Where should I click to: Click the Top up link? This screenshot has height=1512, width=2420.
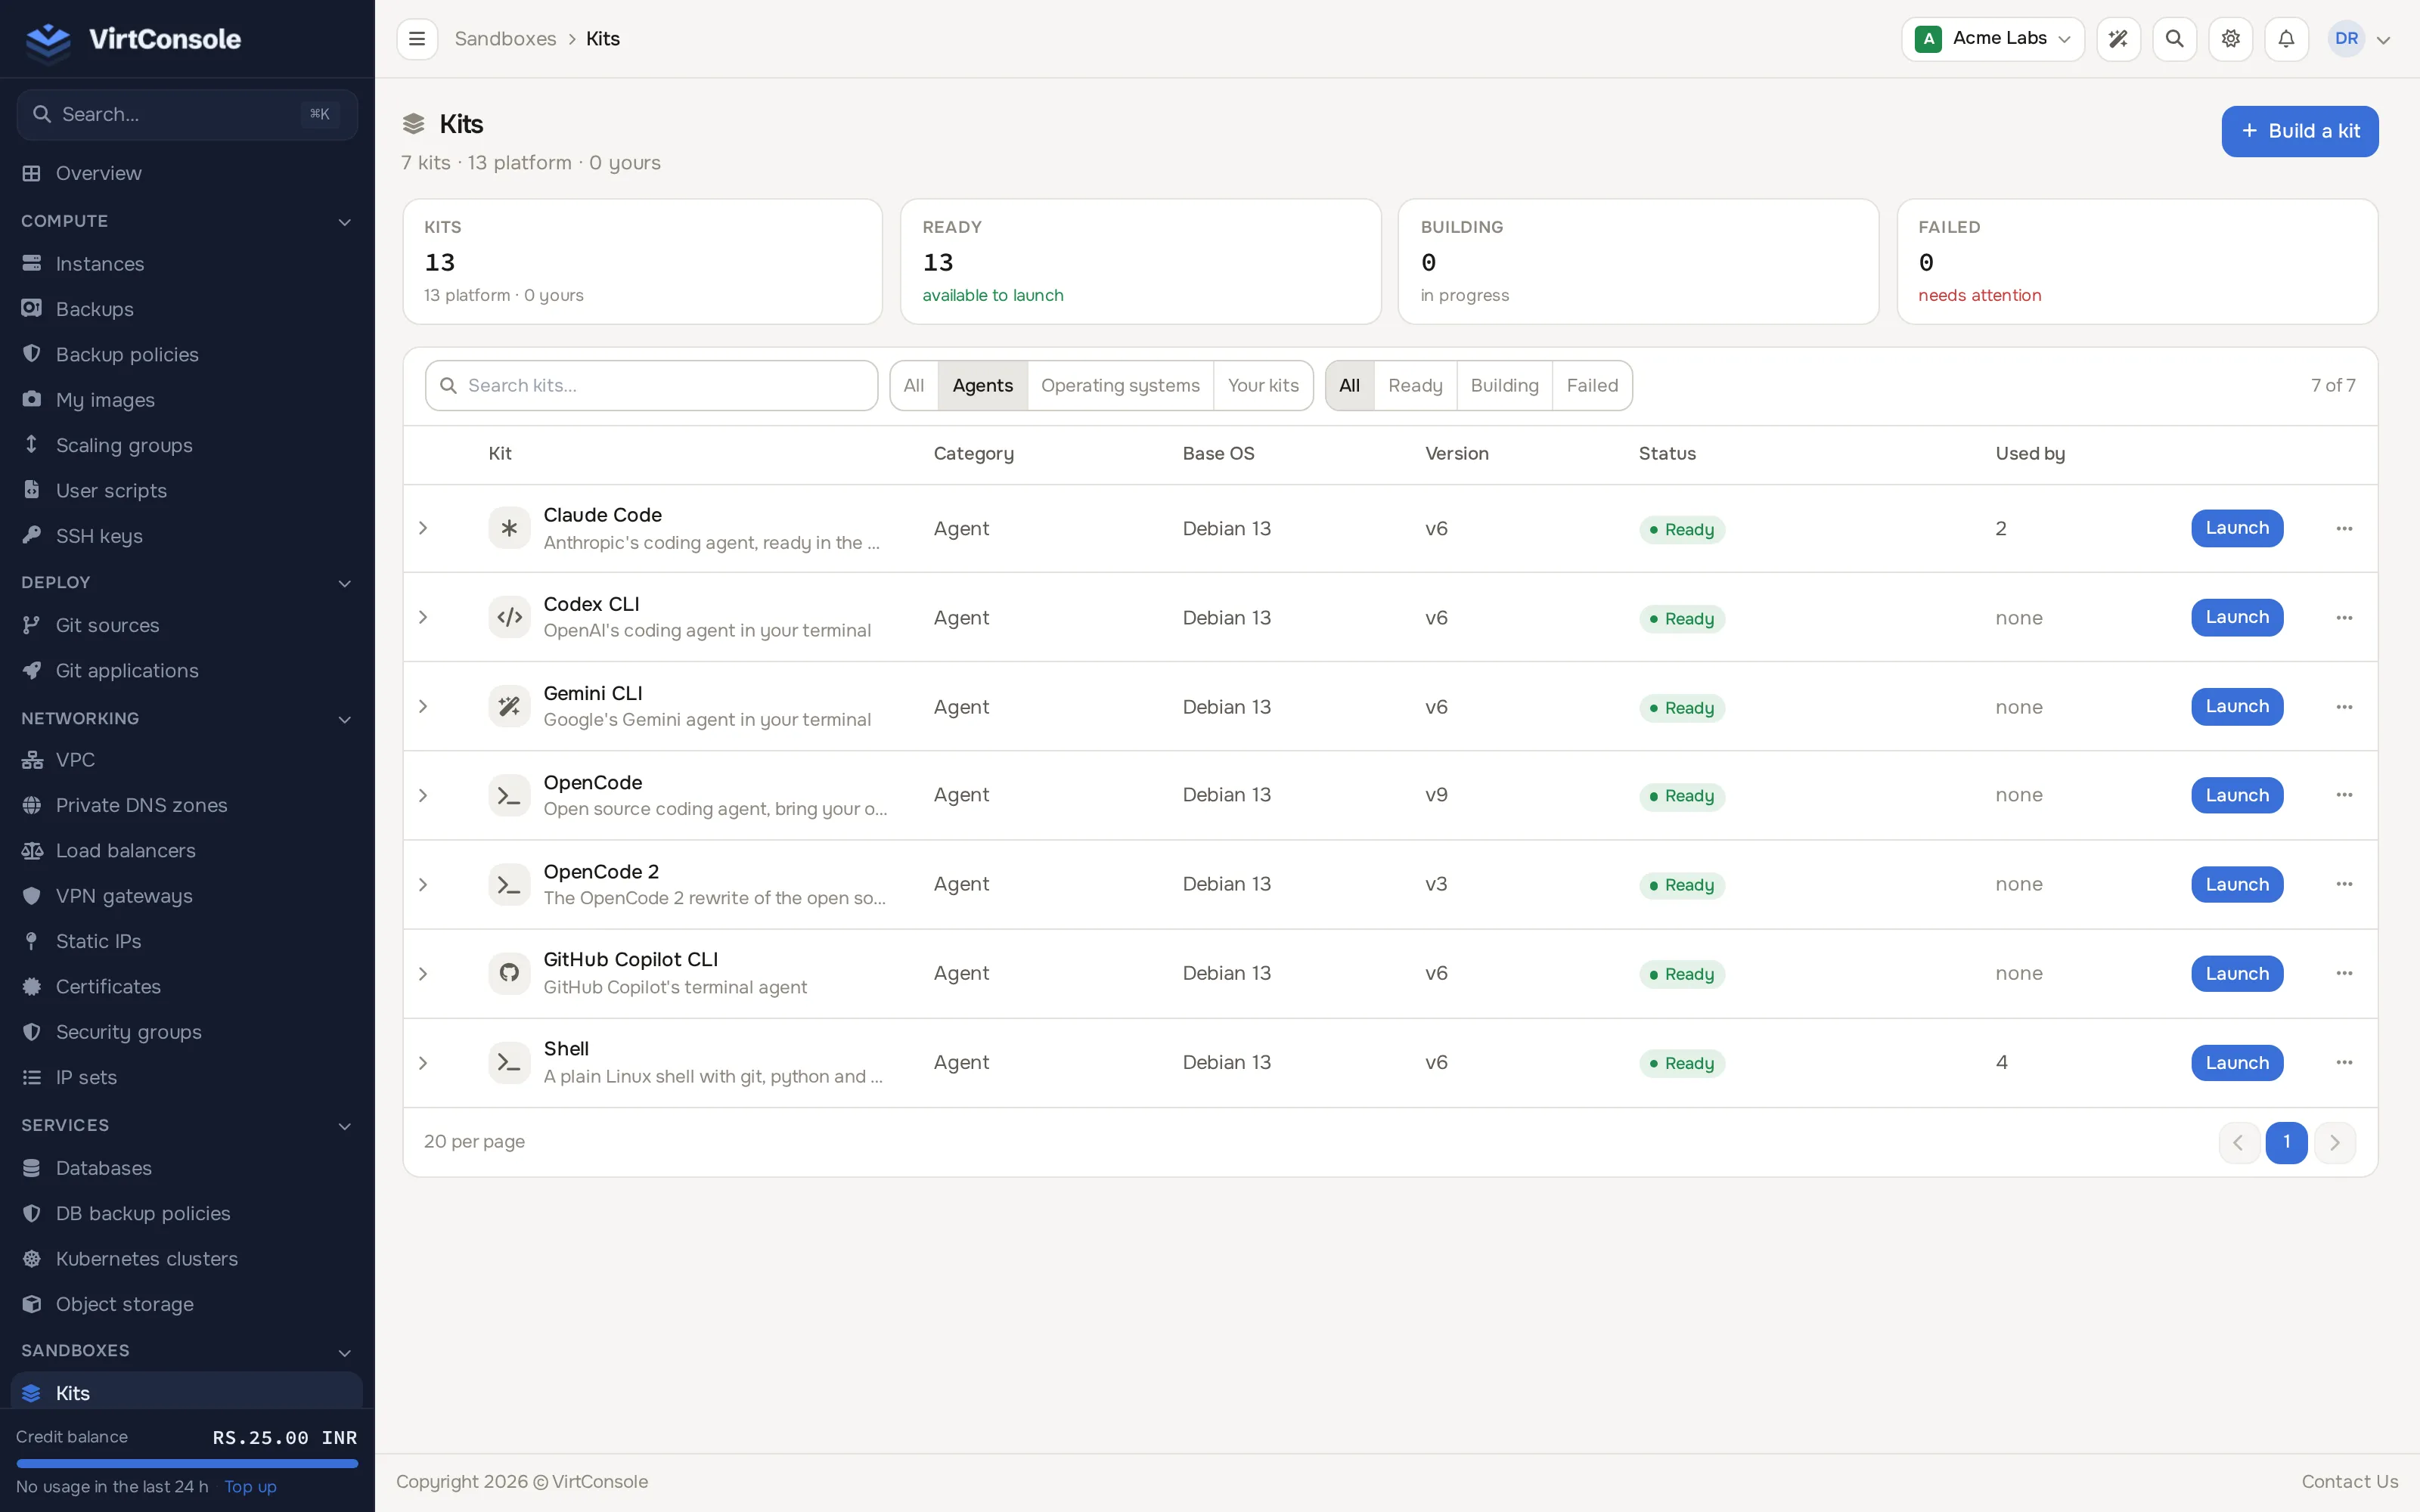pyautogui.click(x=250, y=1486)
